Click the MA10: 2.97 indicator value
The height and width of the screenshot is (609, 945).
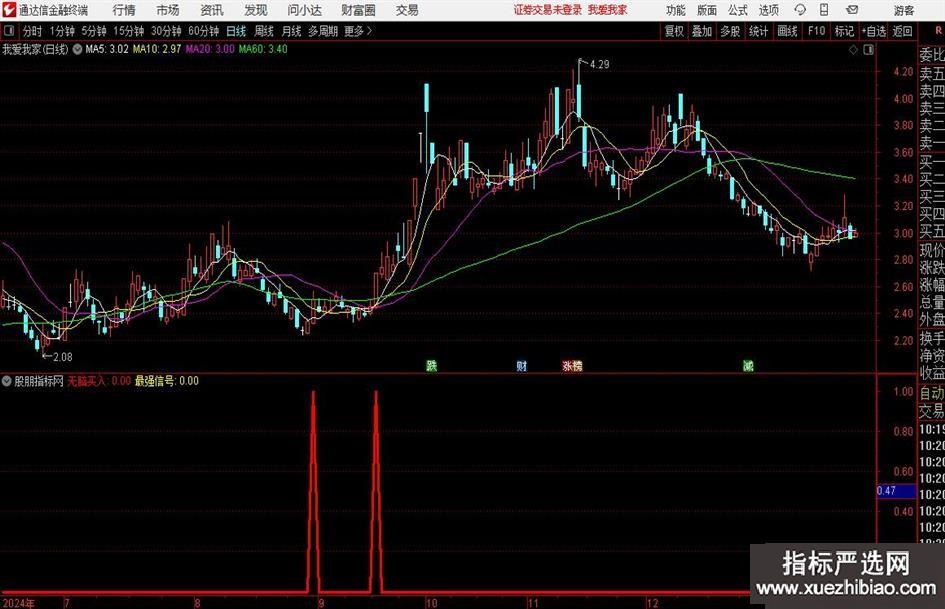coord(157,49)
